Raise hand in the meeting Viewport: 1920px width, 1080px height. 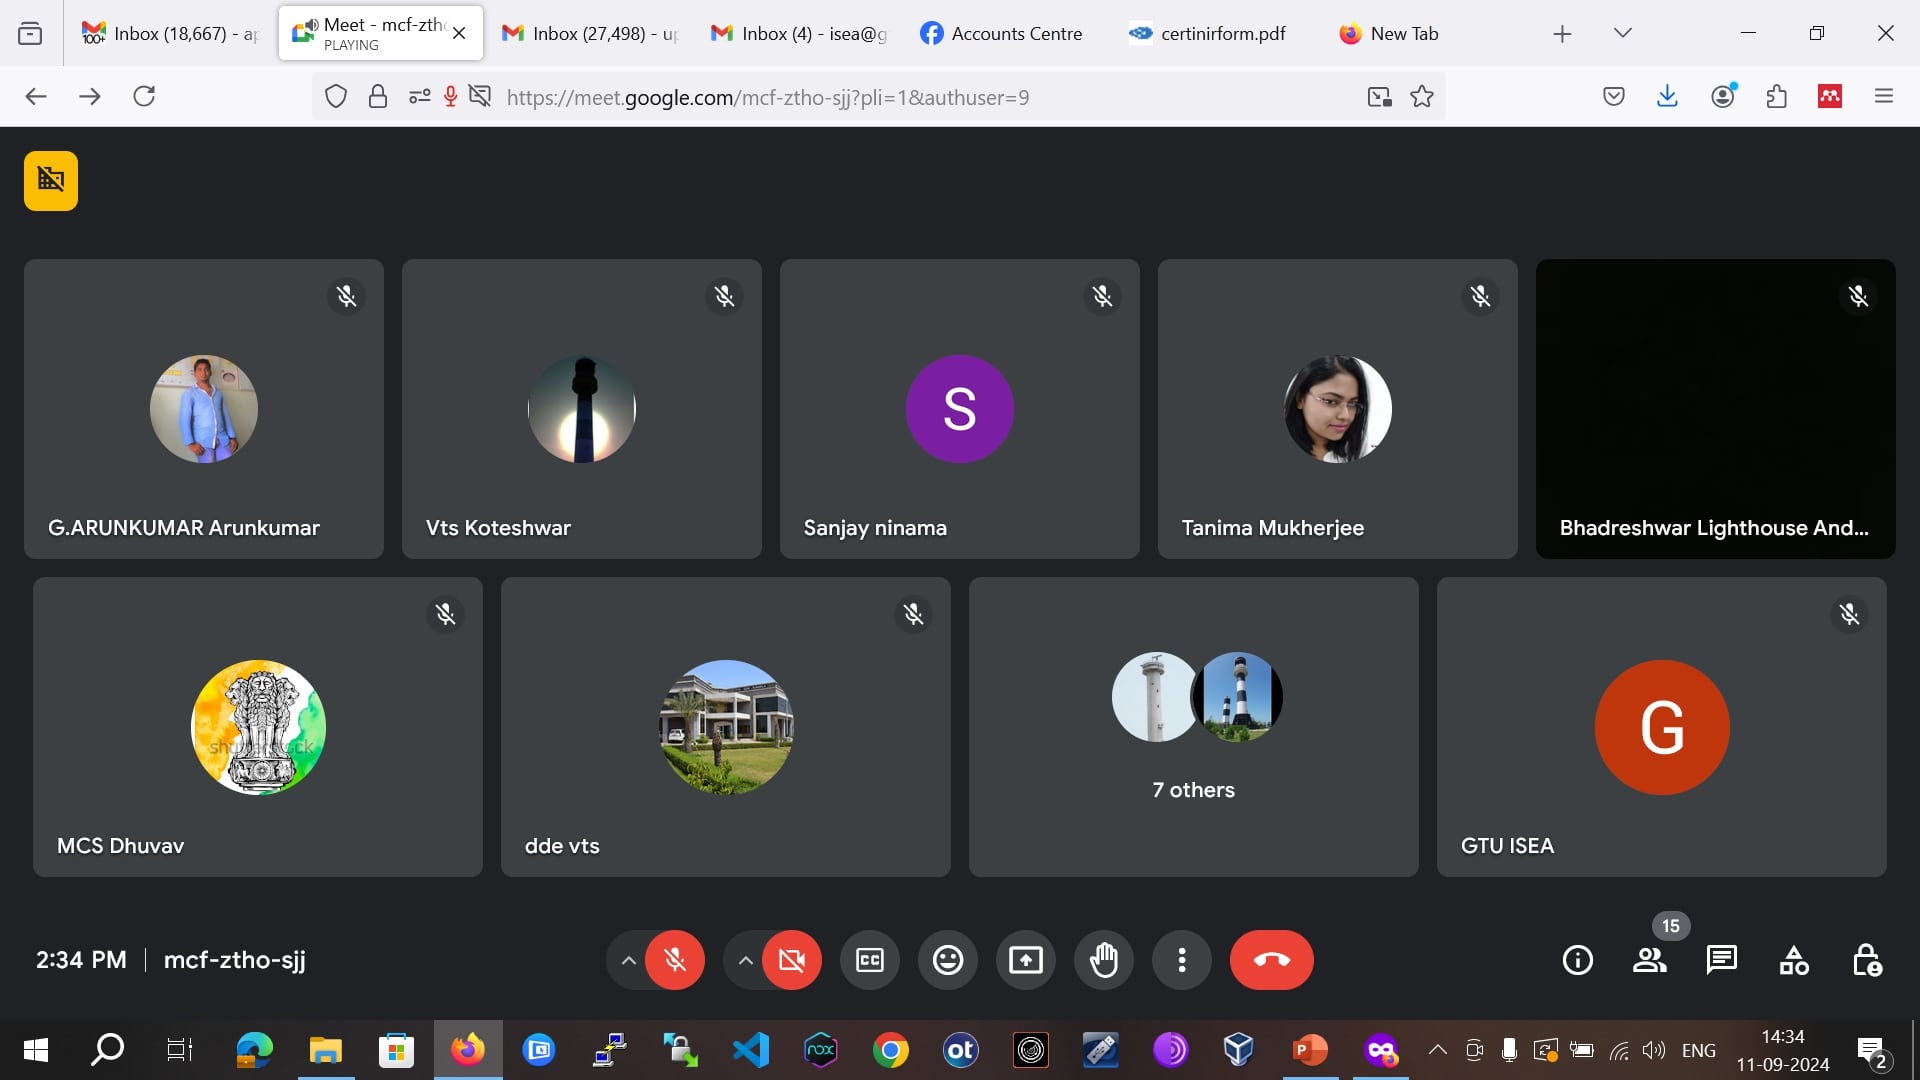click(x=1103, y=960)
